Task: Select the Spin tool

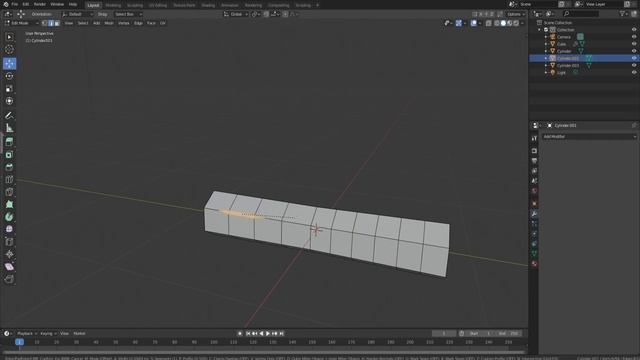Action: point(9,217)
